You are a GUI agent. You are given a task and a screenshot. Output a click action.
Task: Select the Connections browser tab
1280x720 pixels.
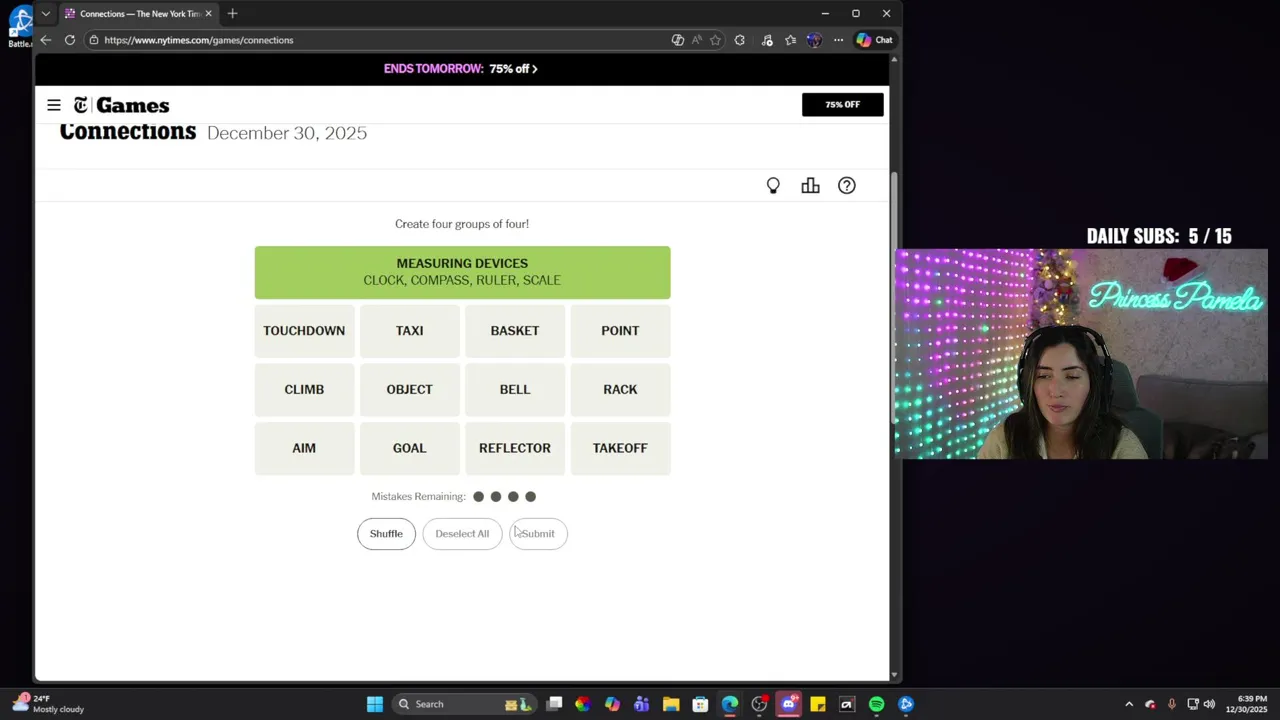(x=138, y=13)
